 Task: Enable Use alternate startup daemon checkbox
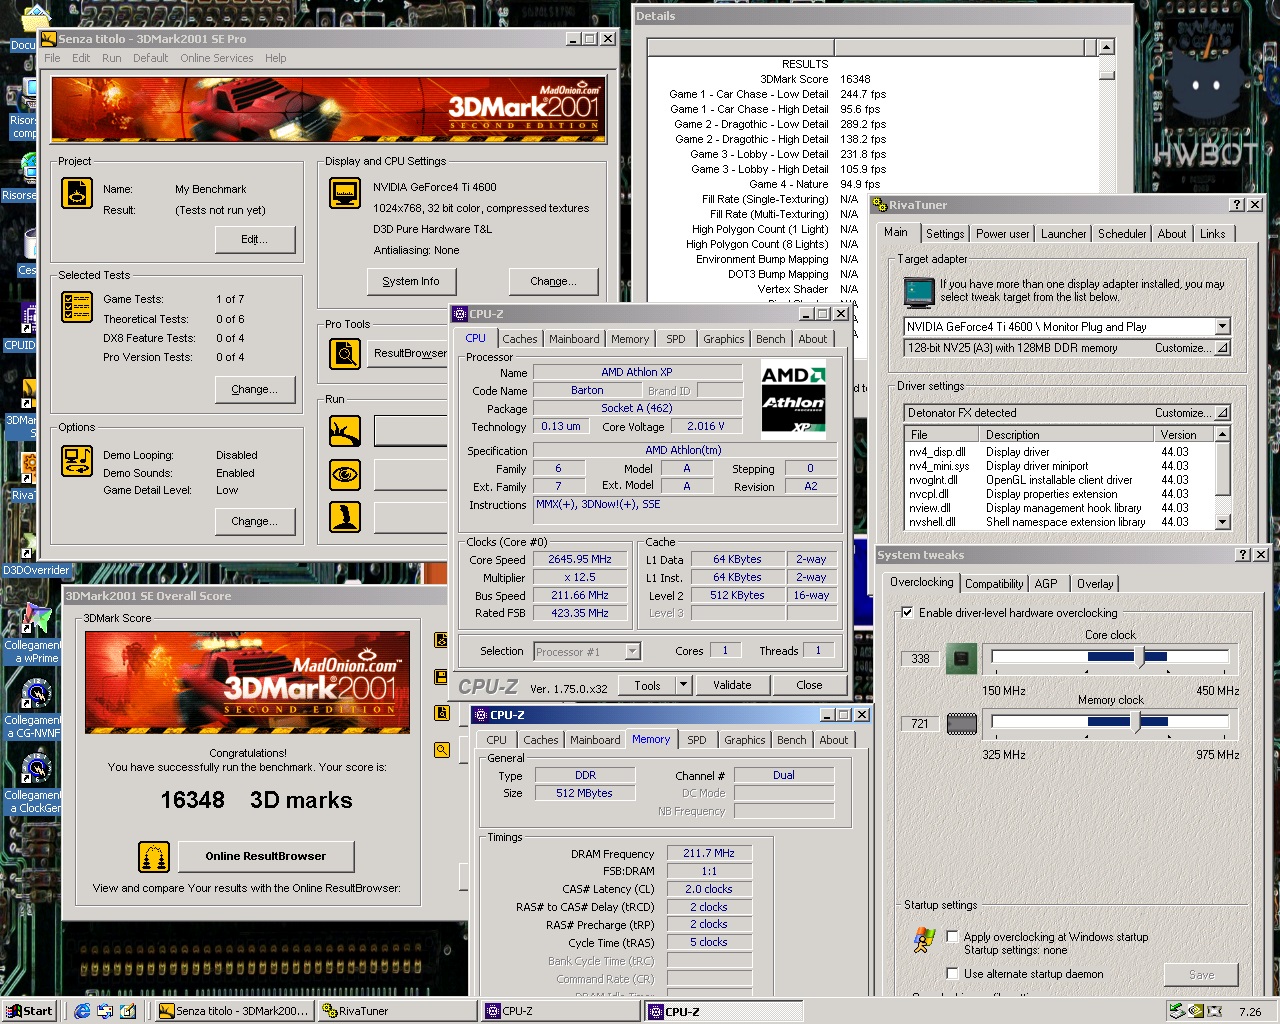[x=952, y=973]
